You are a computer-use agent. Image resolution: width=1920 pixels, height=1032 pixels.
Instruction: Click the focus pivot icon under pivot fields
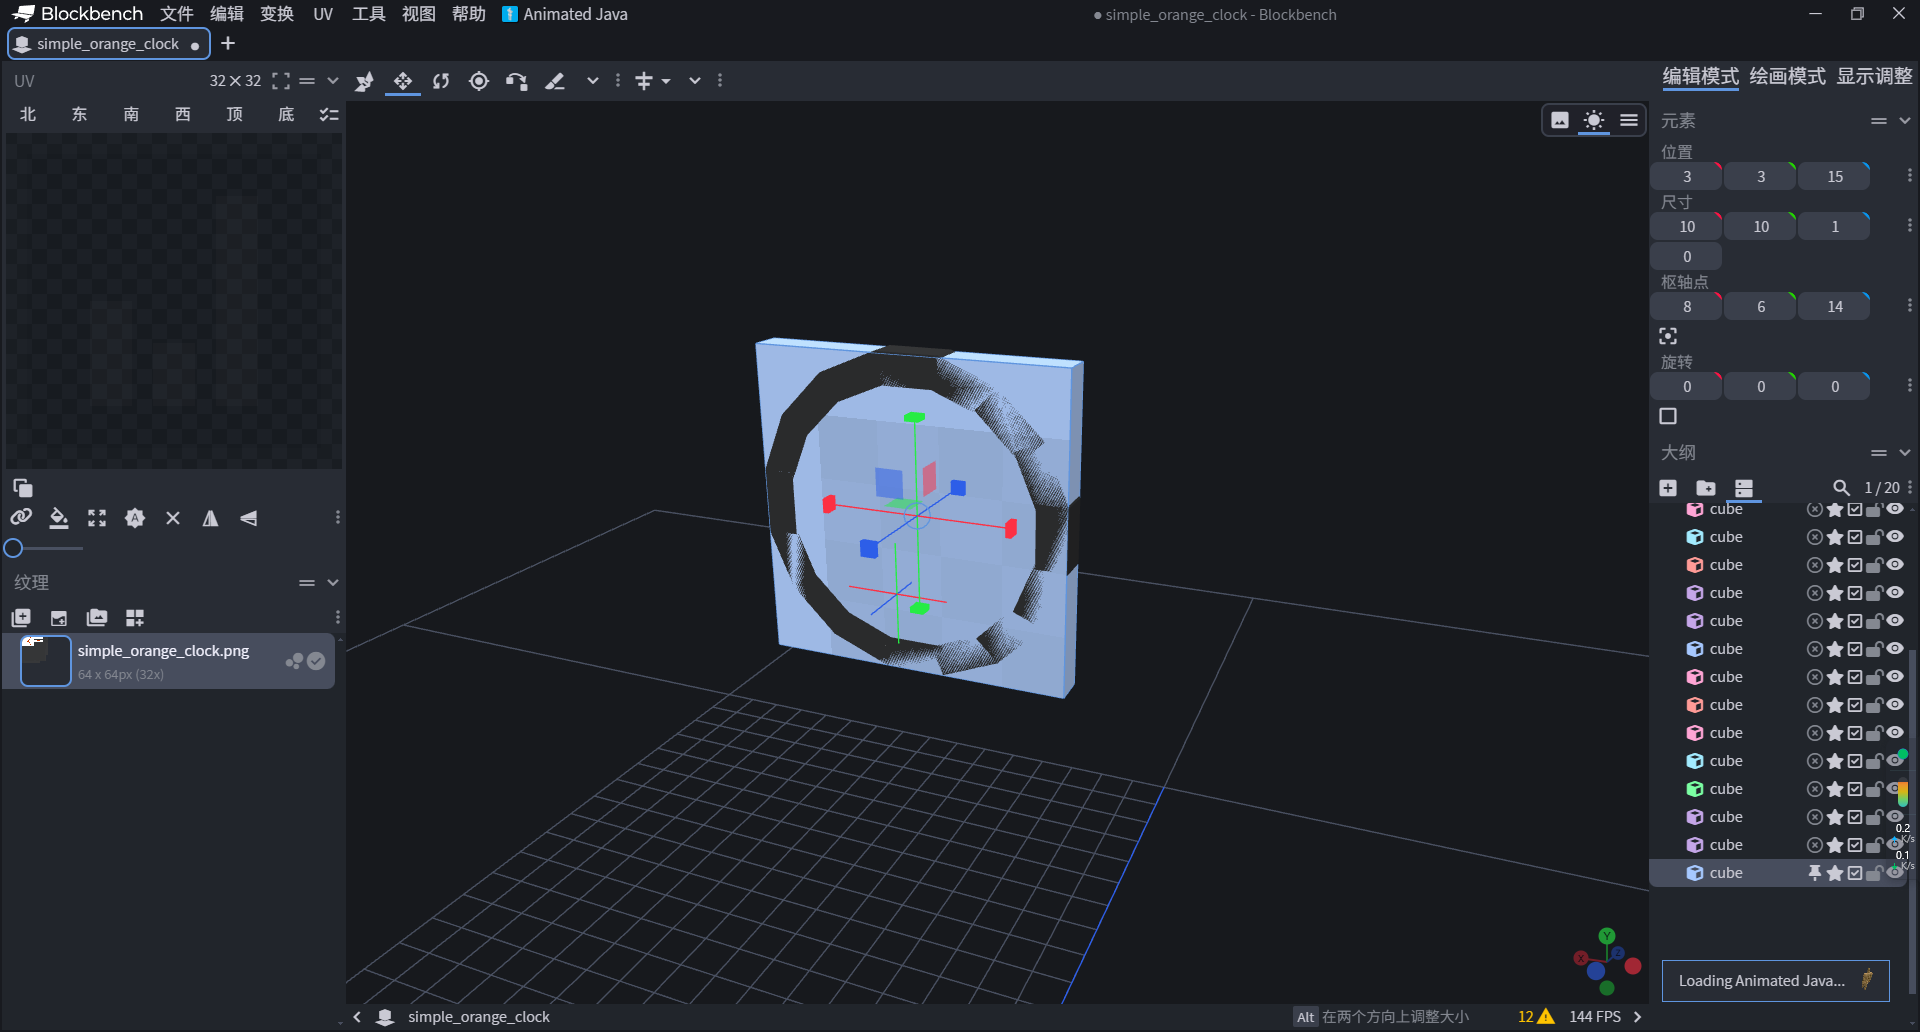1668,336
